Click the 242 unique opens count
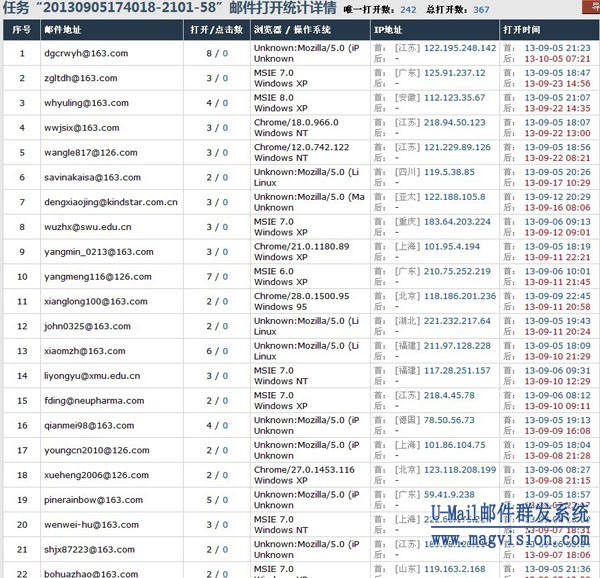This screenshot has height=578, width=600. [x=408, y=10]
